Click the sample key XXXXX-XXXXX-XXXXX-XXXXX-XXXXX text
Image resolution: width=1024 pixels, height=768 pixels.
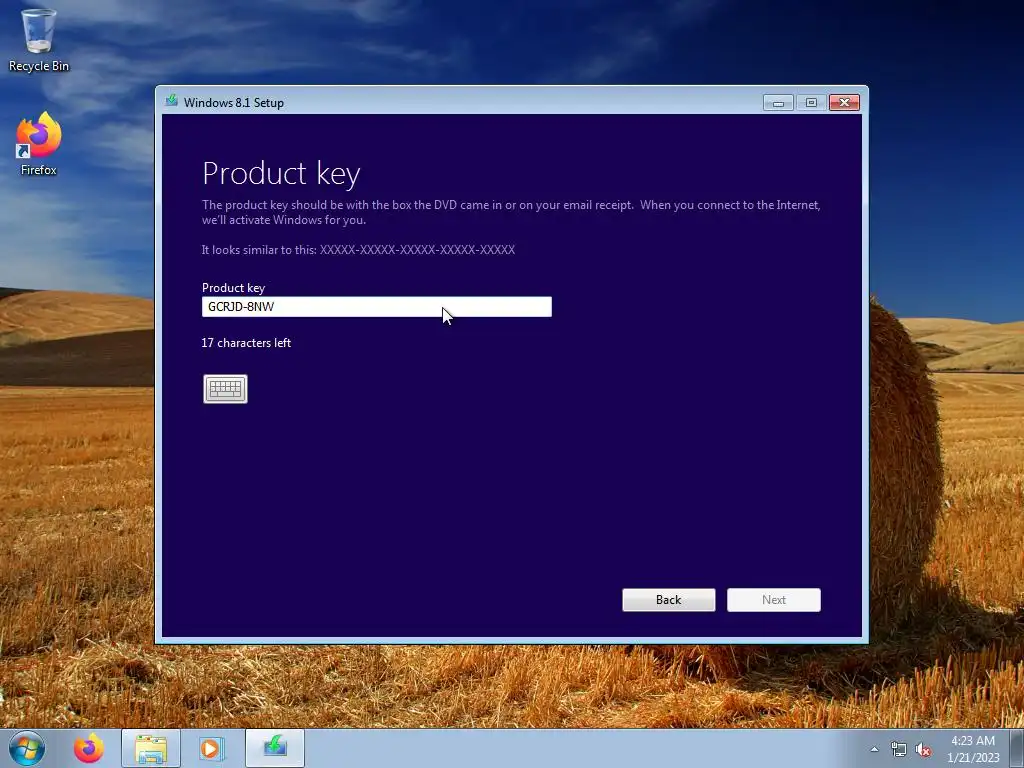point(417,249)
